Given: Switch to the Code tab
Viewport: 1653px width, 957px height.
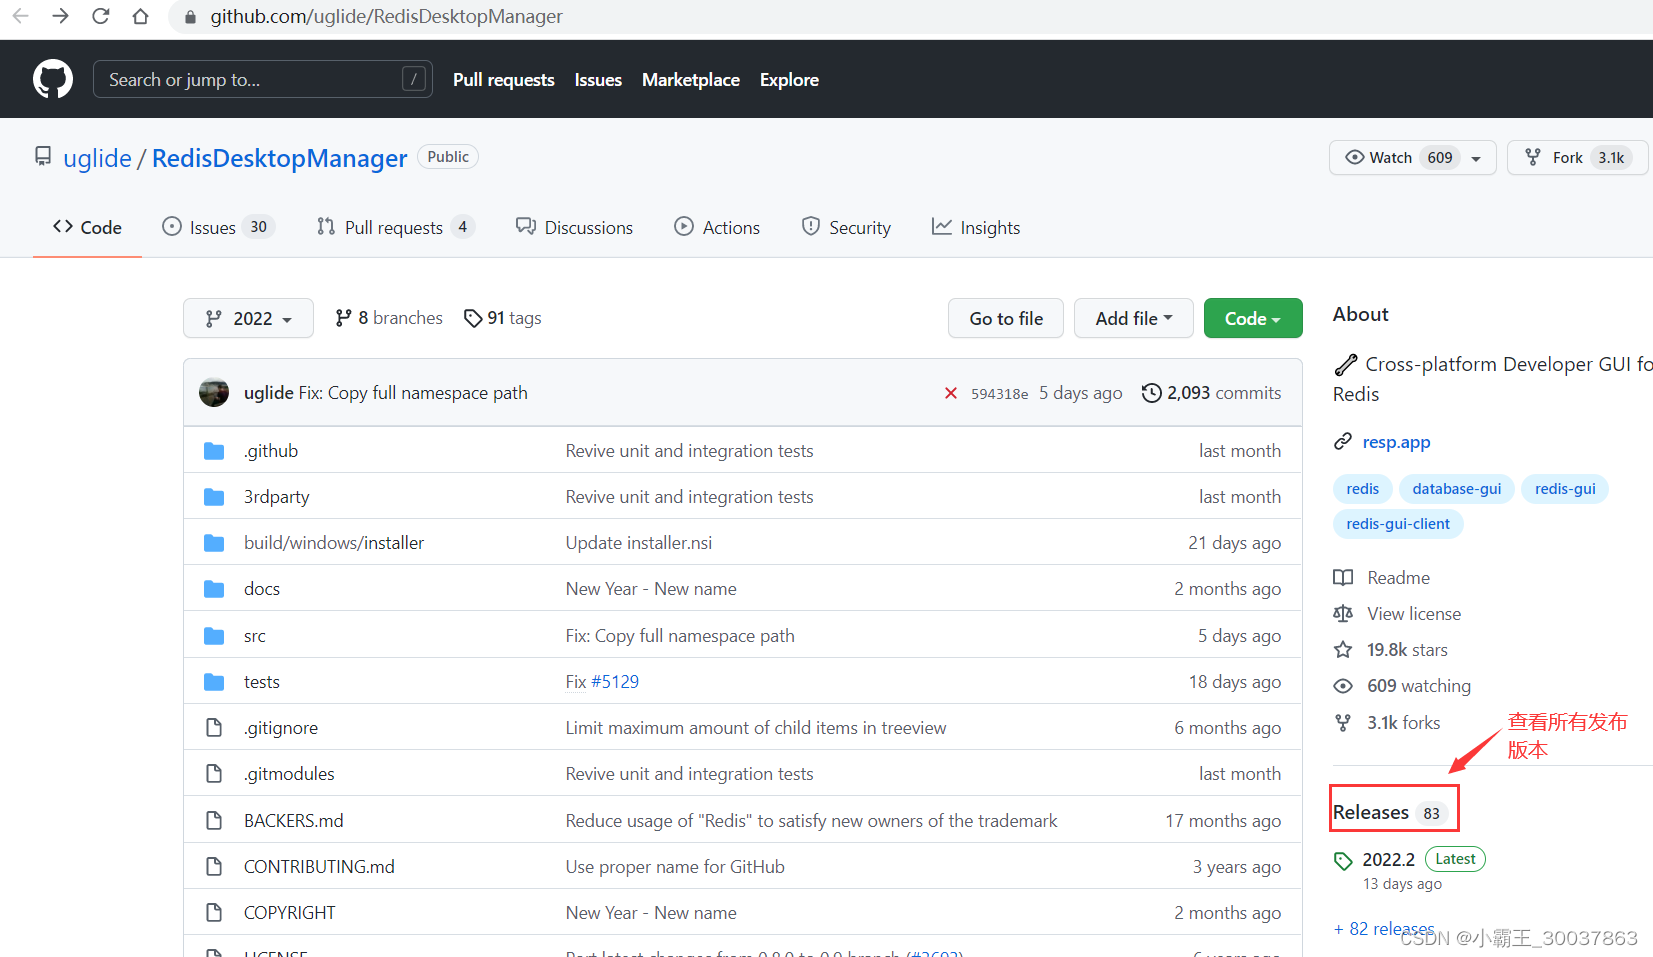Looking at the screenshot, I should tap(87, 228).
